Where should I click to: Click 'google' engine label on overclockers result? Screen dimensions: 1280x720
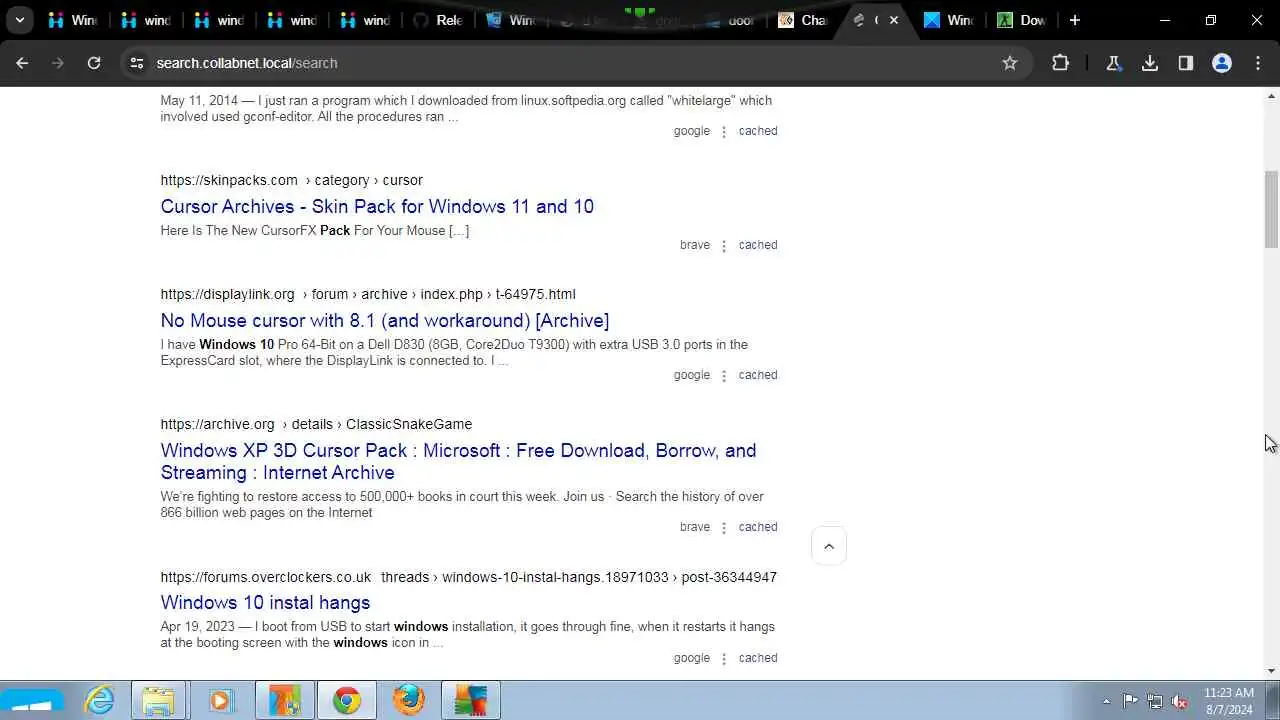[x=692, y=658]
